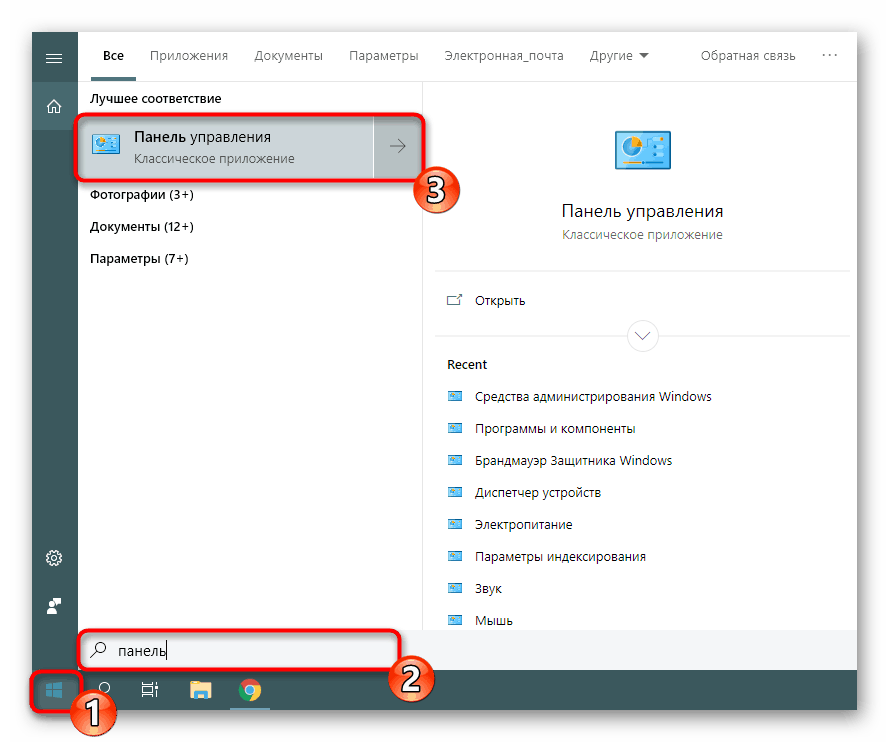Image resolution: width=889 pixels, height=742 pixels.
Task: Click the Control Panel icon in best match
Action: pos(106,145)
